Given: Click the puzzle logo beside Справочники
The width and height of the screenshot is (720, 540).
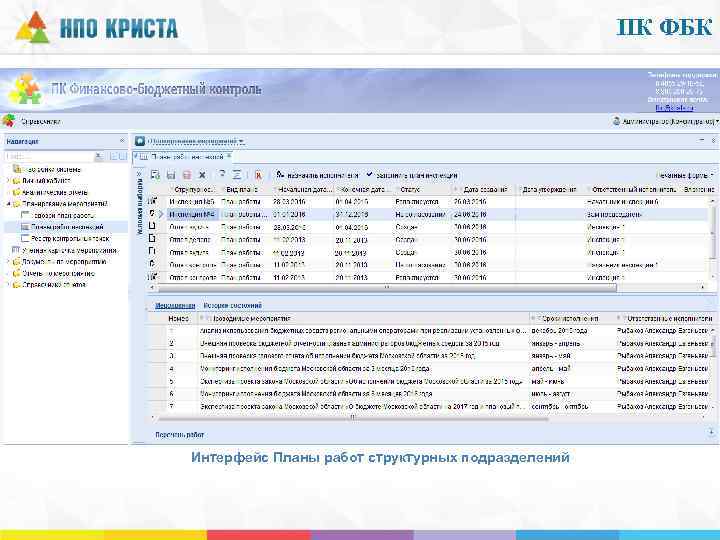Looking at the screenshot, I should pos(9,121).
